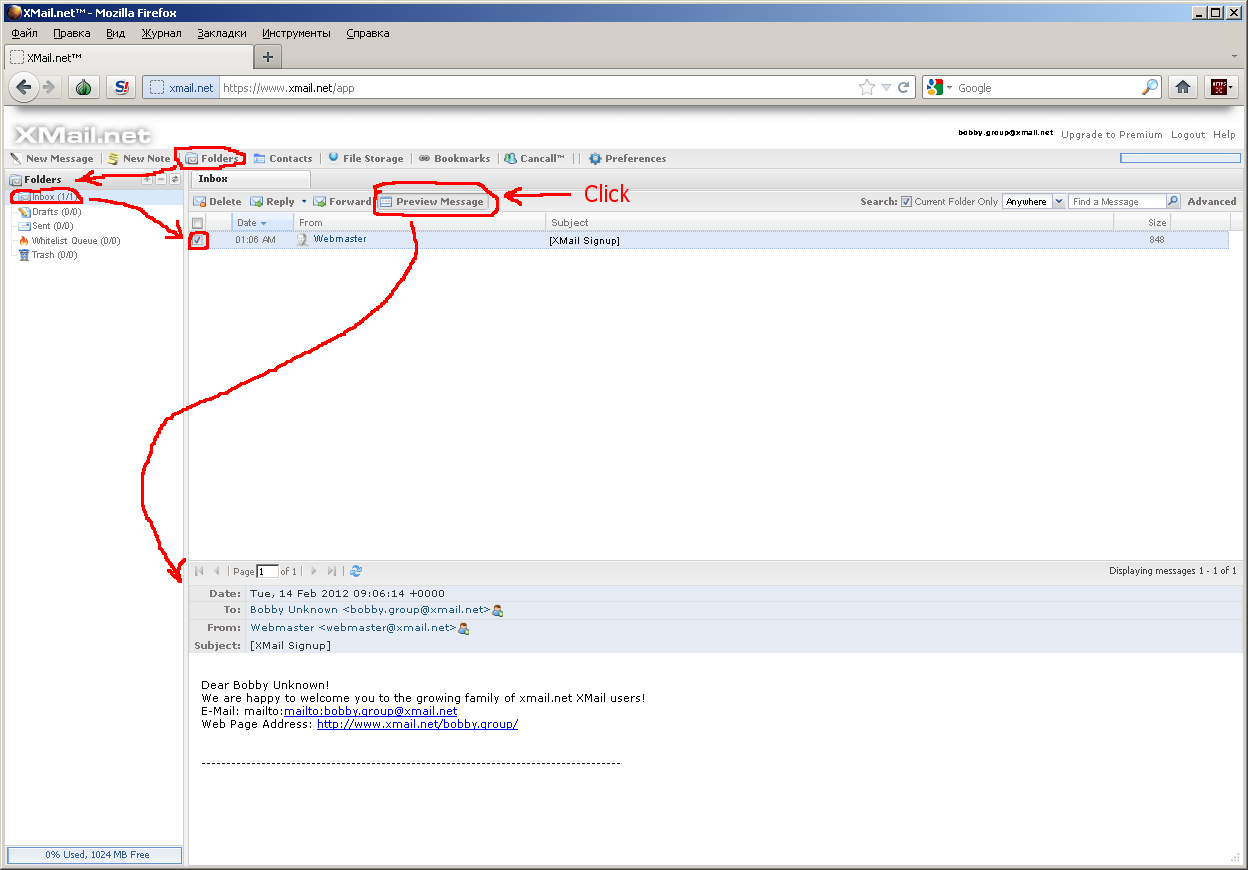Open the Firefox Home page button

click(x=1183, y=87)
